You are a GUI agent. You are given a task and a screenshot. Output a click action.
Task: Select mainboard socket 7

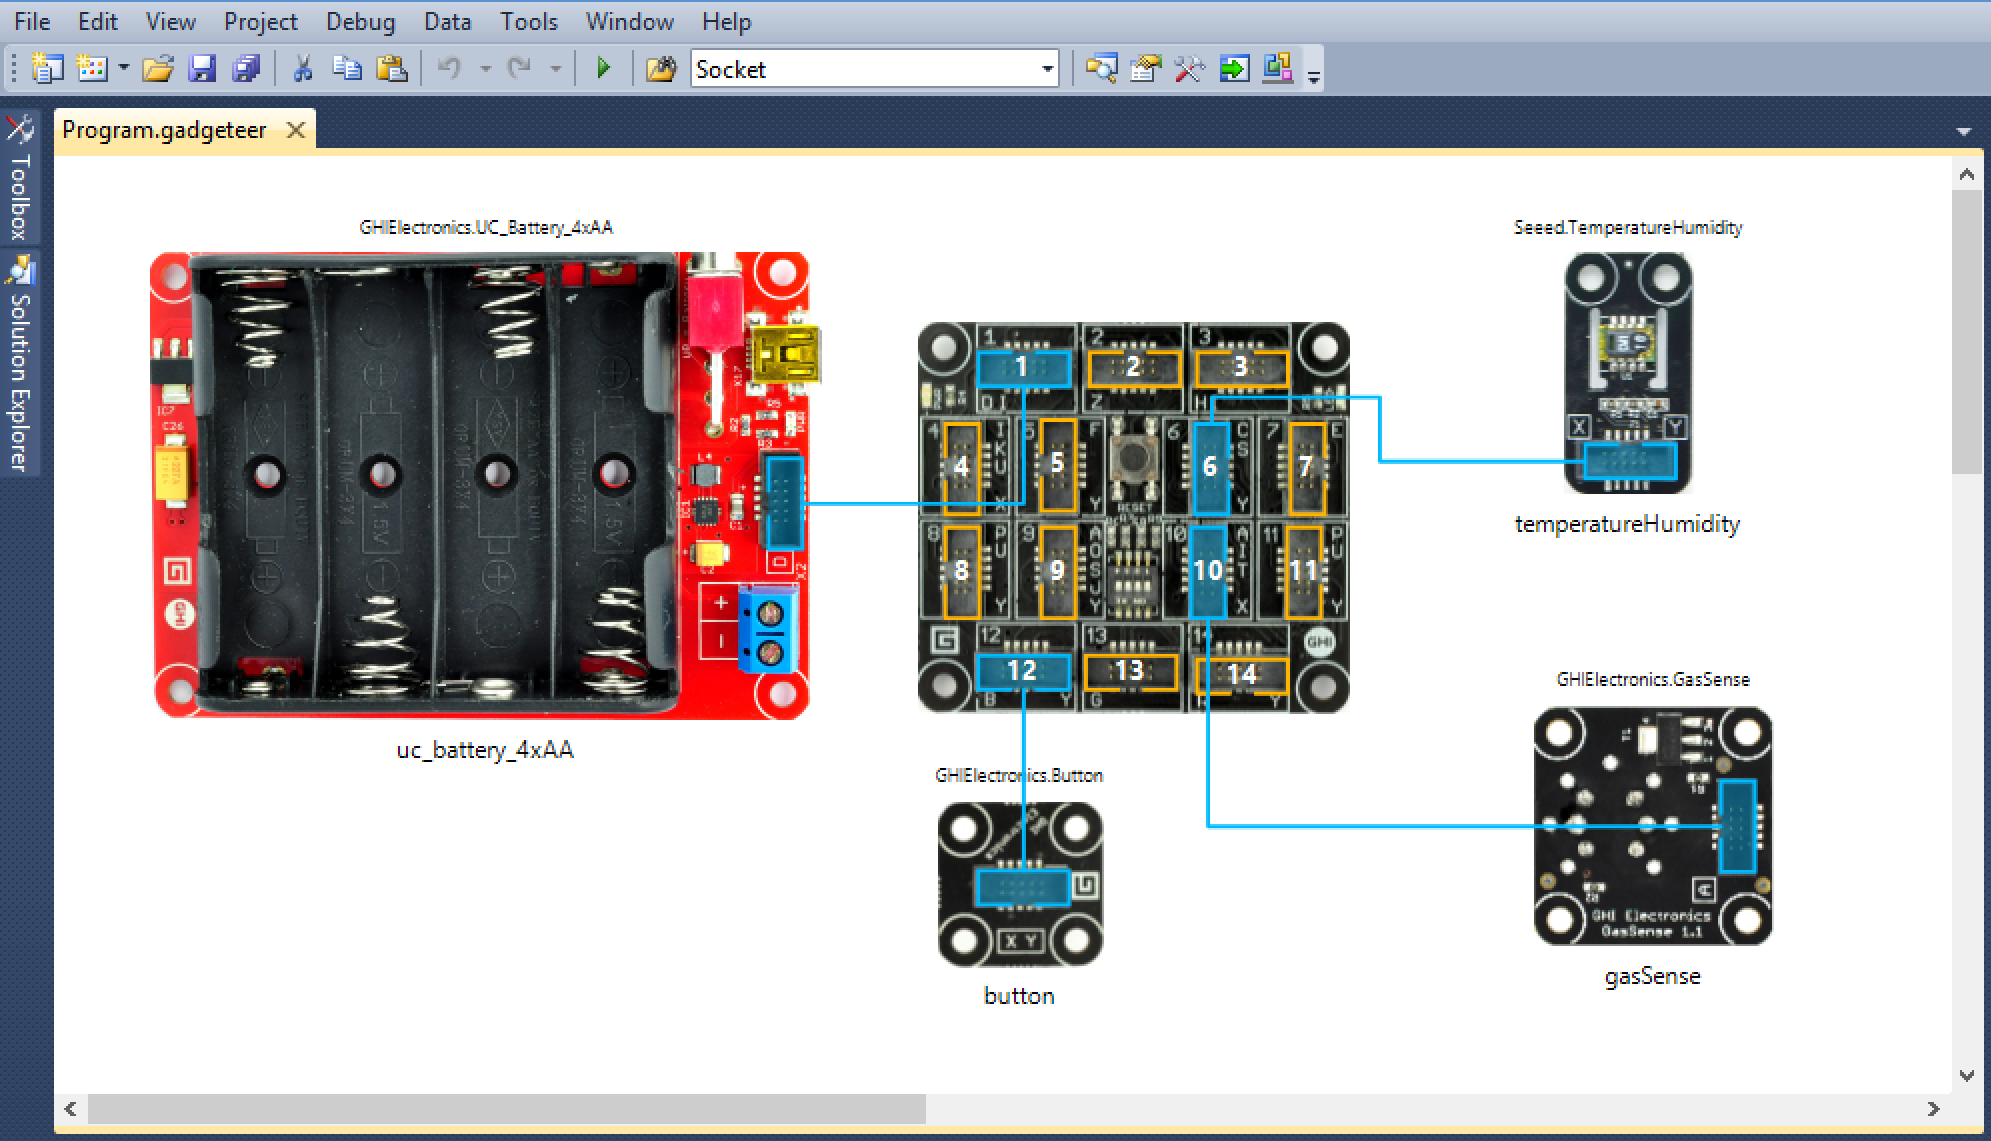(x=1306, y=467)
